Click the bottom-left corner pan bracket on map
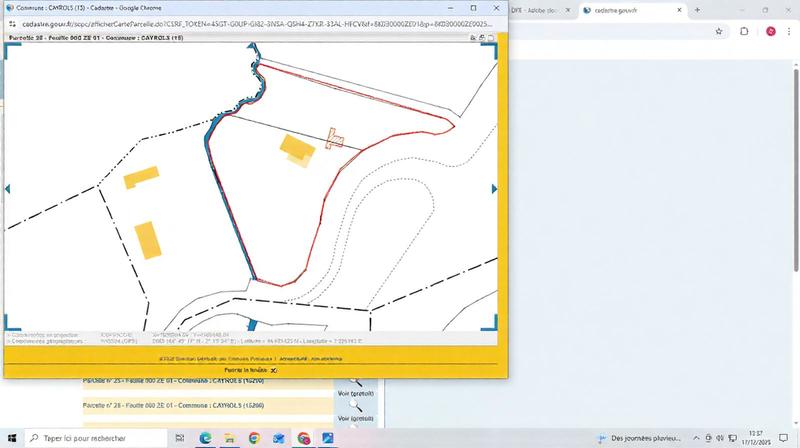This screenshot has height=448, width=800. 11,322
